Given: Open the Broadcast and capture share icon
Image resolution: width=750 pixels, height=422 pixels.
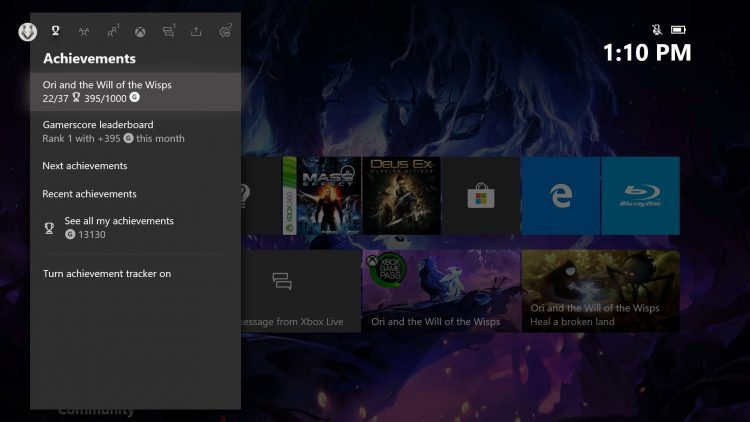Looking at the screenshot, I should click(196, 32).
